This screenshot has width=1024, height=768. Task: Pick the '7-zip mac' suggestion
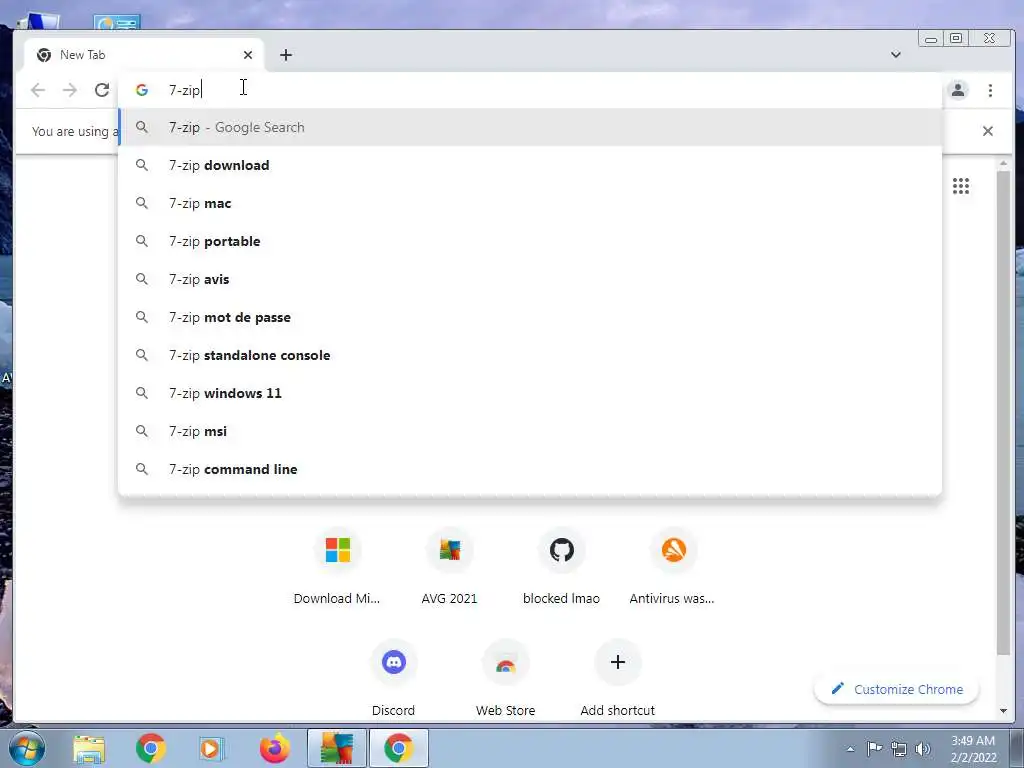530,203
